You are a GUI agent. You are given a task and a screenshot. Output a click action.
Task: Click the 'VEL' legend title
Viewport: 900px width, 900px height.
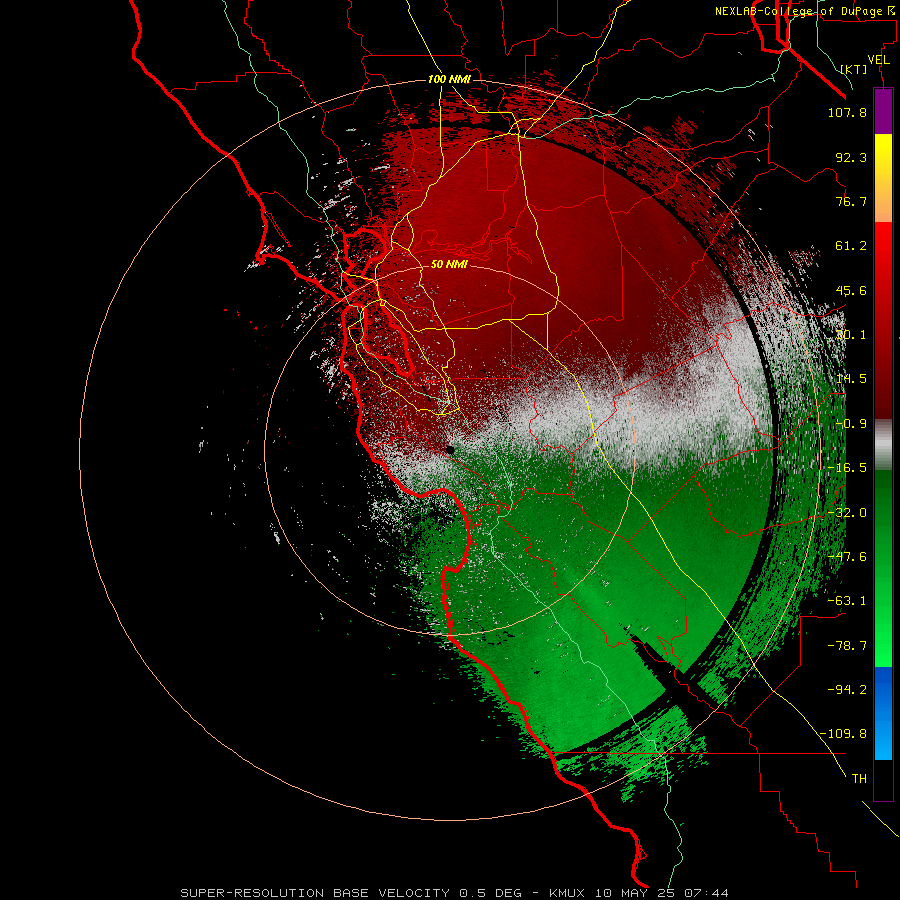[x=878, y=59]
